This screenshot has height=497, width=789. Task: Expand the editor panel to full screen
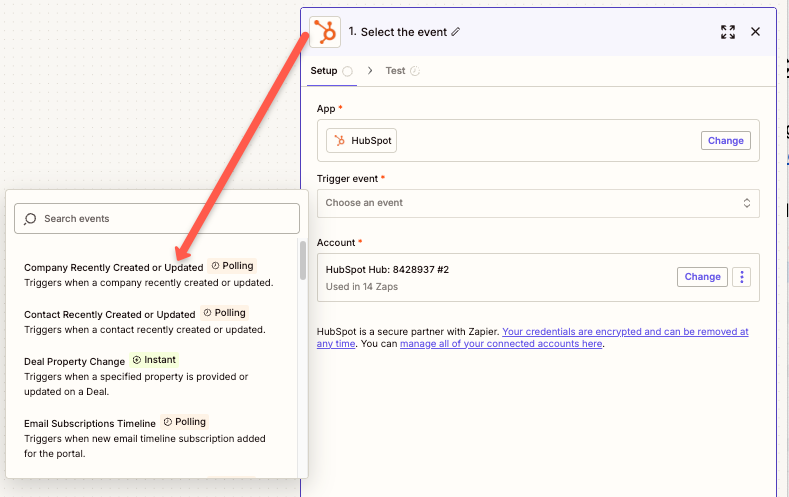pos(728,32)
